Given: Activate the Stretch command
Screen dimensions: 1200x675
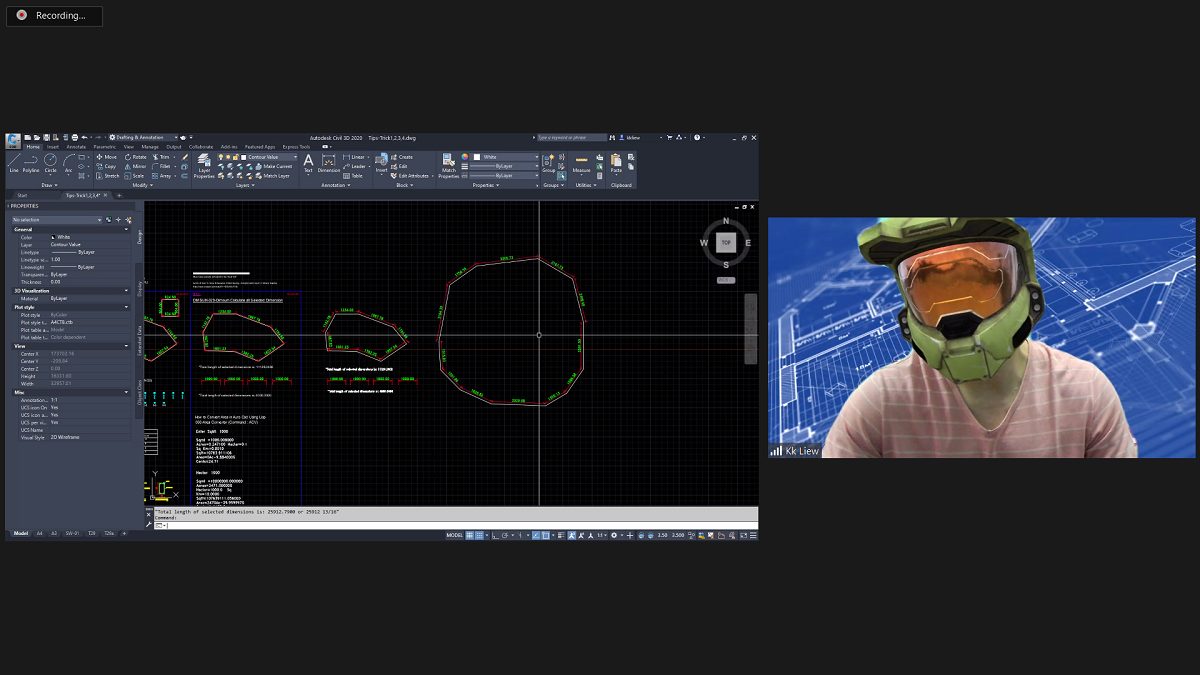Looking at the screenshot, I should click(107, 176).
